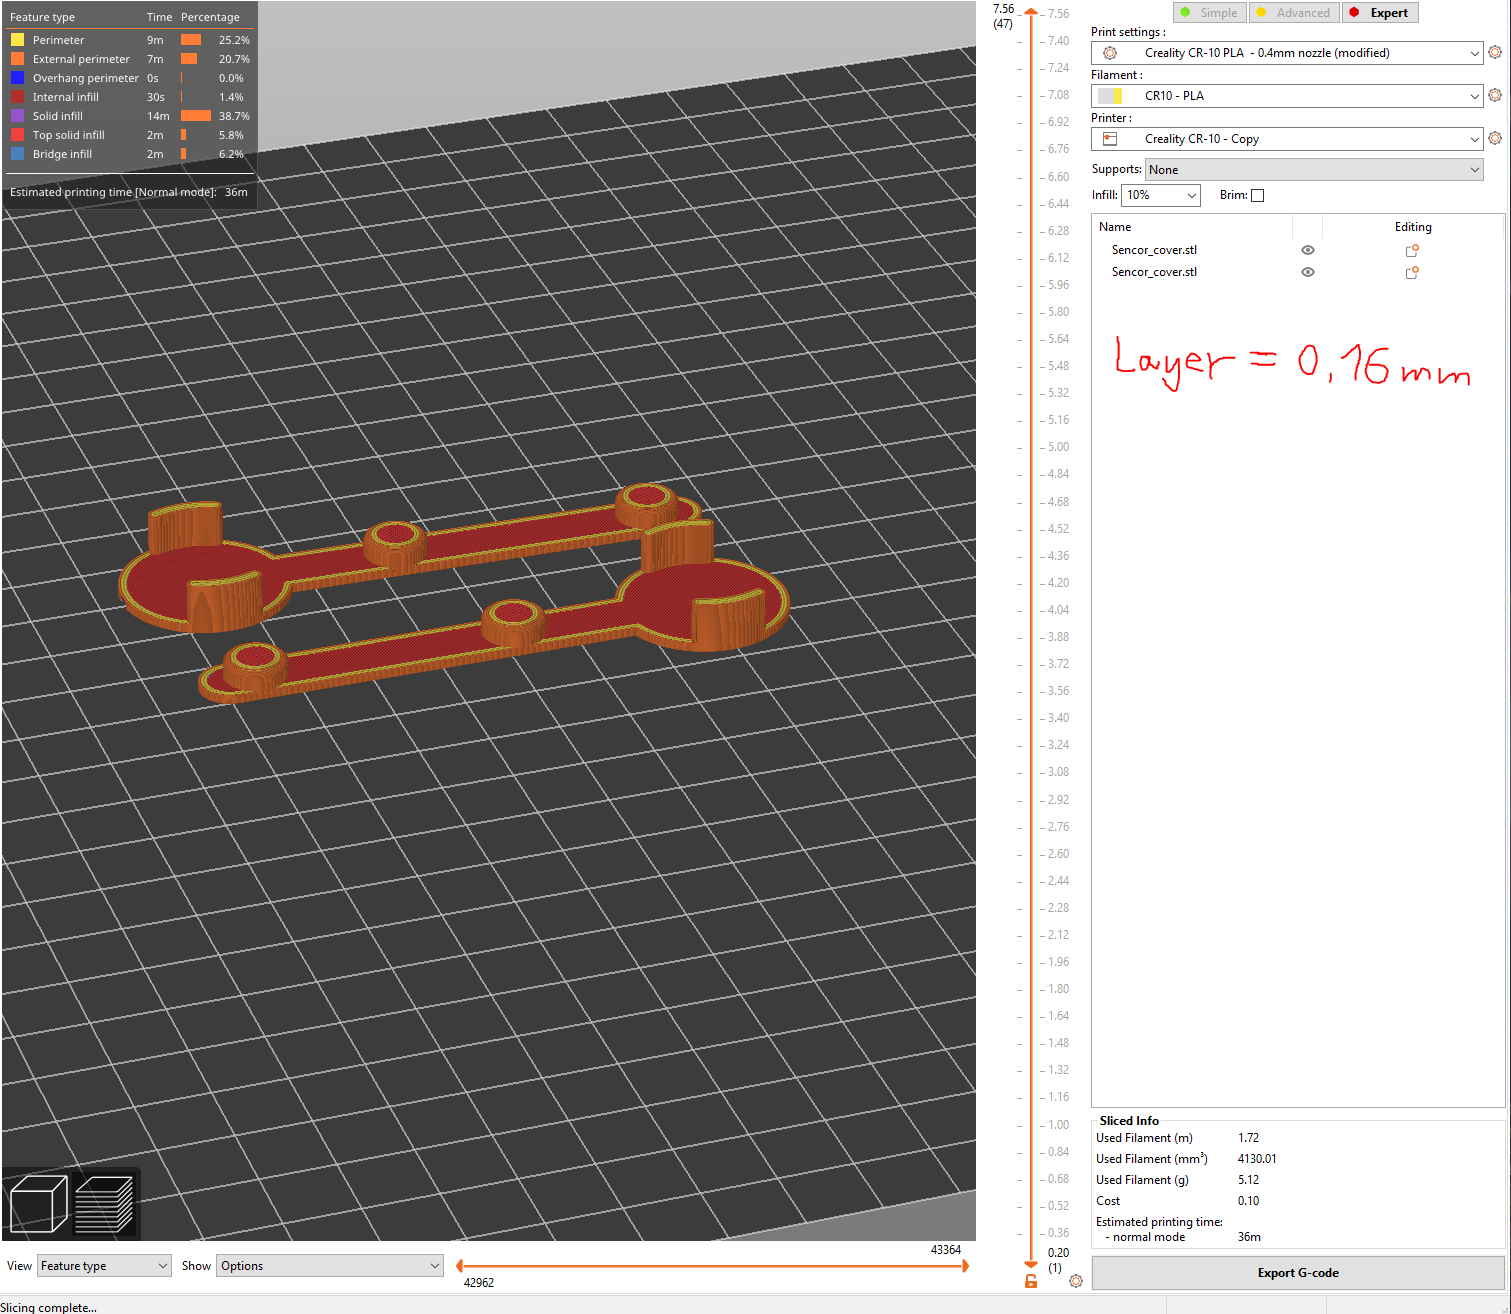Toggle Bridge infill visibility in legend

pos(62,154)
